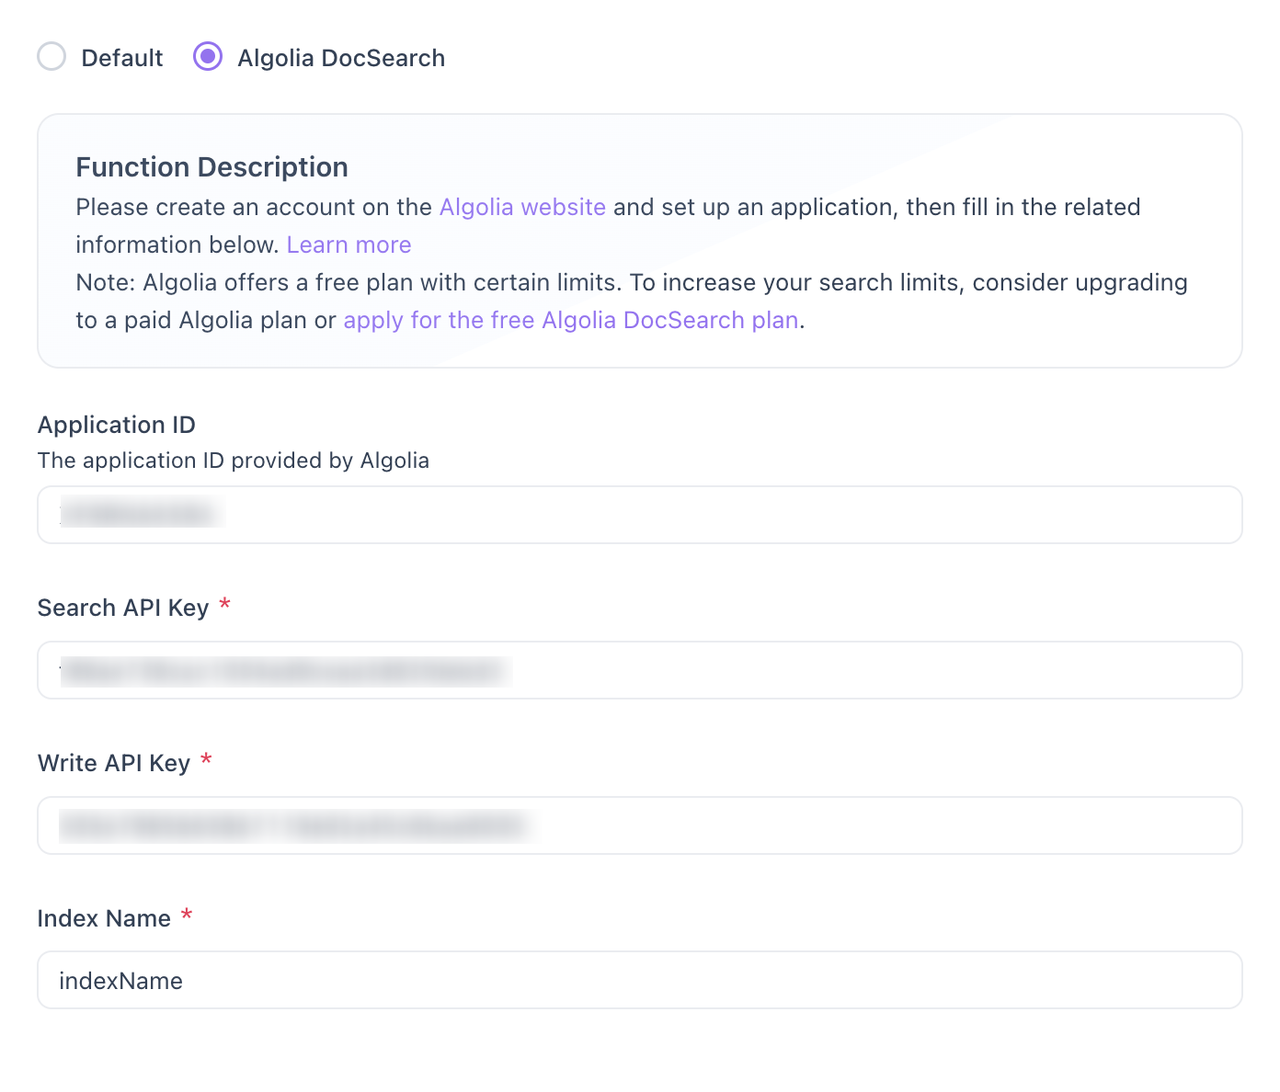Focus the Index Name input field
Viewport: 1280px width, 1092px height.
[640, 980]
